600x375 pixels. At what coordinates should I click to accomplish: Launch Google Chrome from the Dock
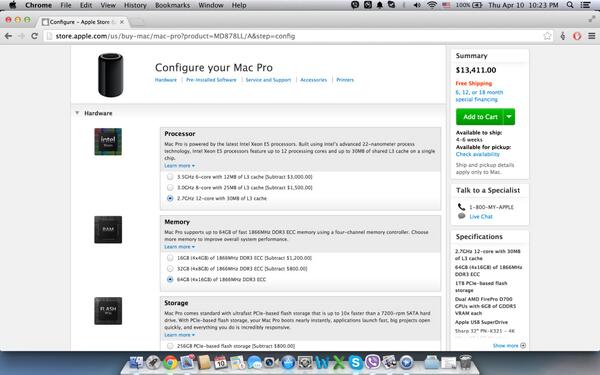(x=171, y=362)
